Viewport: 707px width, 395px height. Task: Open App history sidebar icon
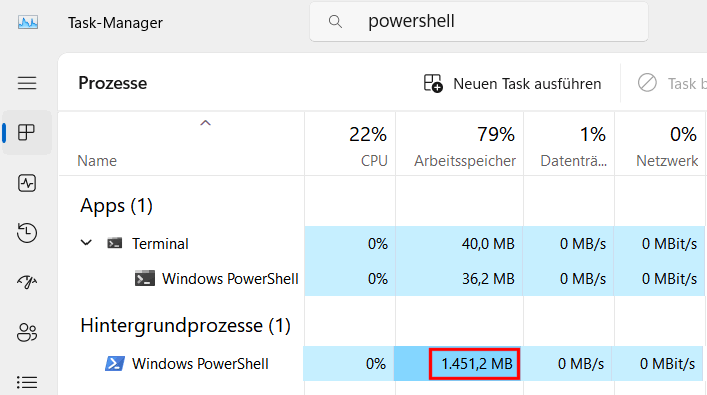click(27, 233)
